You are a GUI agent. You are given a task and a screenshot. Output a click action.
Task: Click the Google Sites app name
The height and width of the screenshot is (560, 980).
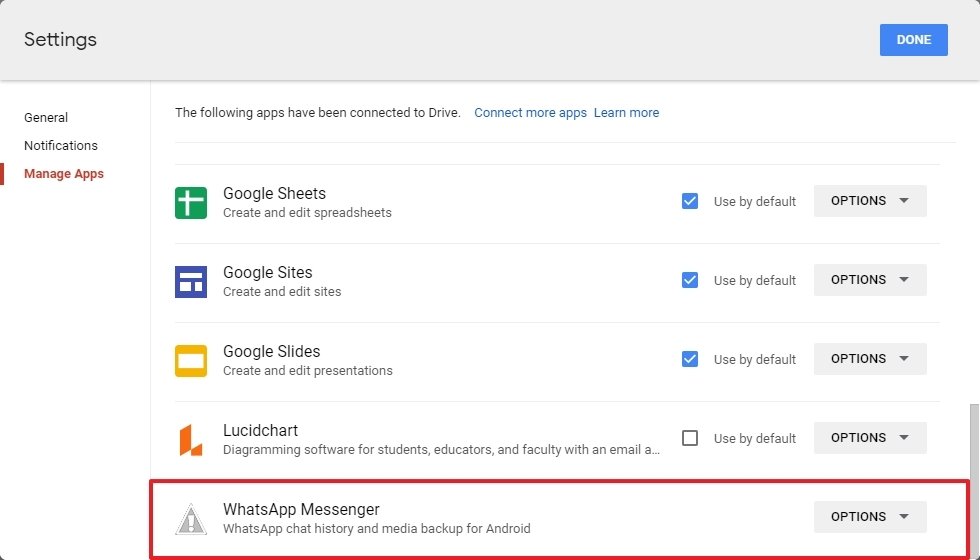(268, 272)
